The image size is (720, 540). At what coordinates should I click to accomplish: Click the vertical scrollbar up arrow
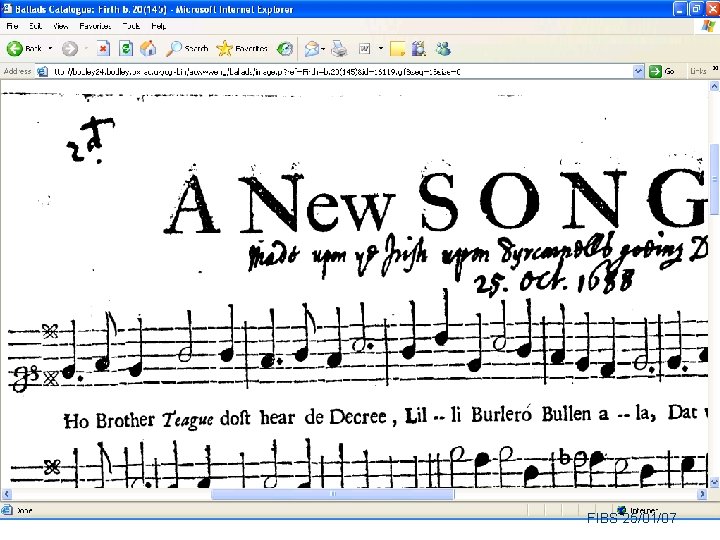tap(714, 86)
